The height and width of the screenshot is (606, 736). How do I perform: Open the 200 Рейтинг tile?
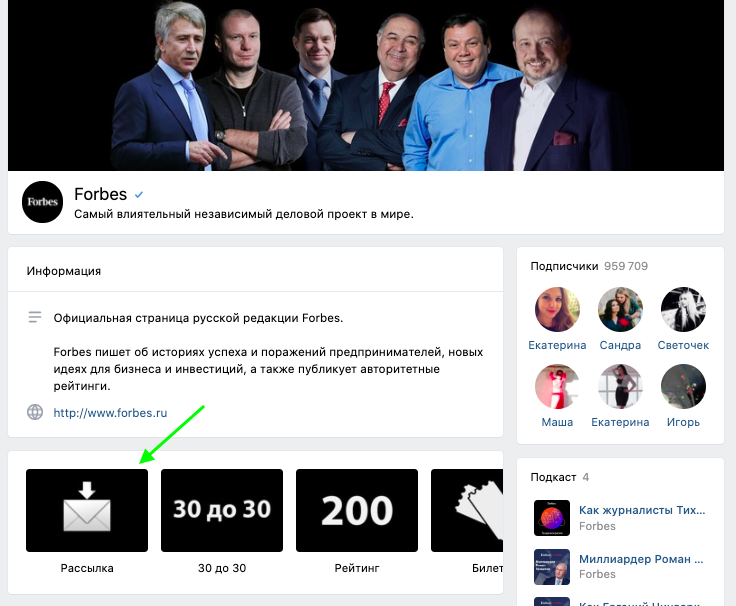pos(357,510)
